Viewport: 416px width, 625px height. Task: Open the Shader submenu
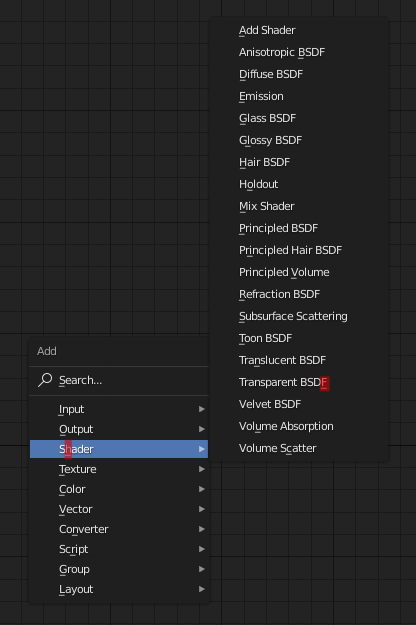119,449
